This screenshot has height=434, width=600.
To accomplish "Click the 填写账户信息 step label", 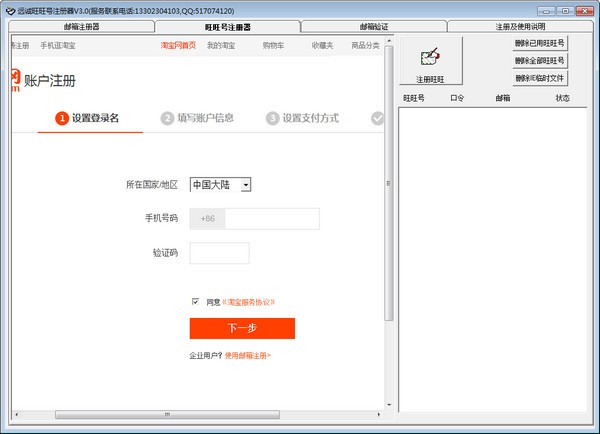I will point(205,118).
